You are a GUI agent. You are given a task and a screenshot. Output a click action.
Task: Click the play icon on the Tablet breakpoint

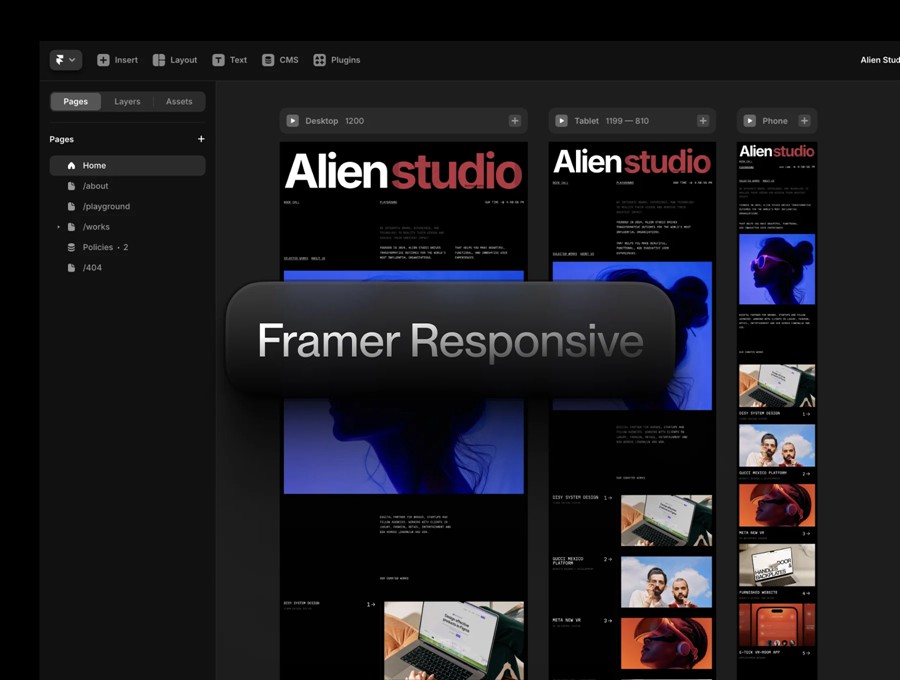pos(561,120)
